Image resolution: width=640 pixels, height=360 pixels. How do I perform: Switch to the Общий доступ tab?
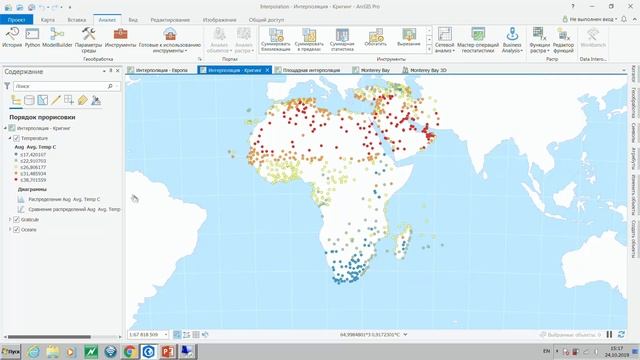tap(266, 20)
